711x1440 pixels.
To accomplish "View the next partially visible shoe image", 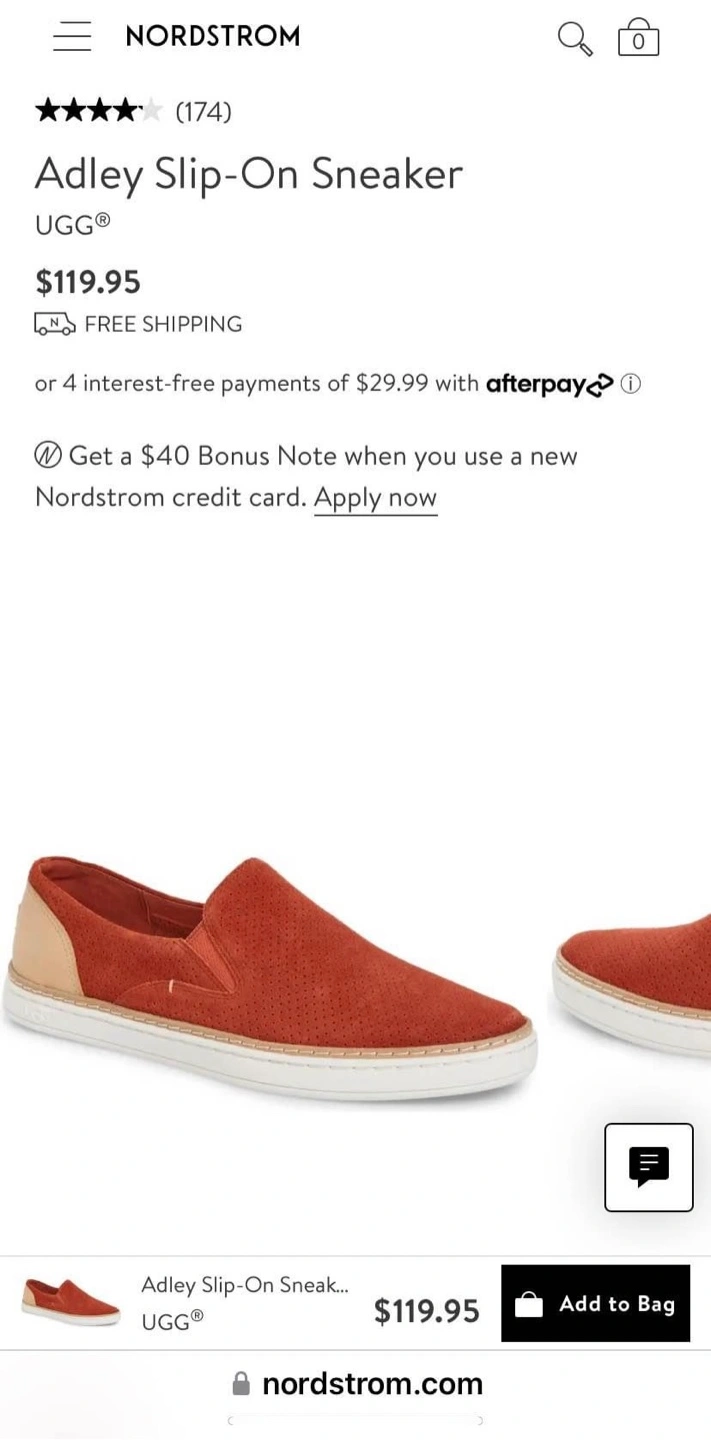I will tap(632, 984).
